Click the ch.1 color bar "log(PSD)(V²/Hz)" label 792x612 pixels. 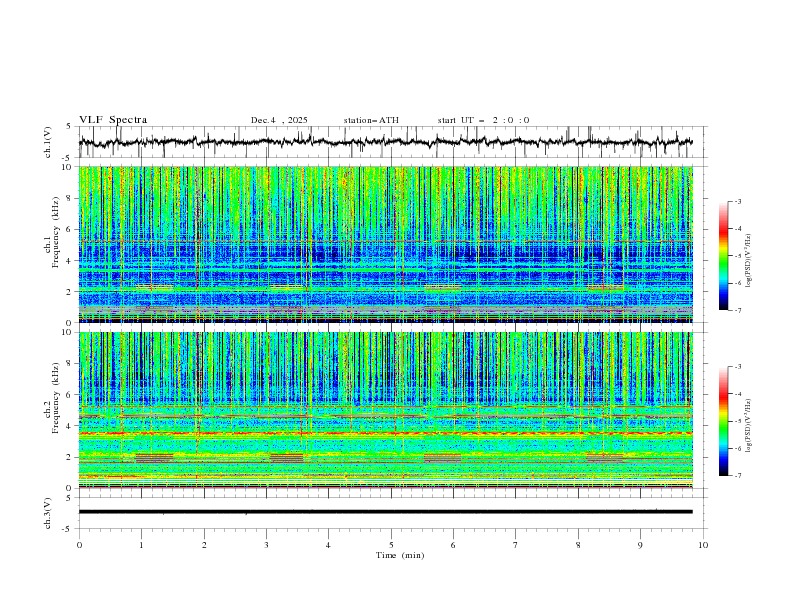tap(749, 261)
